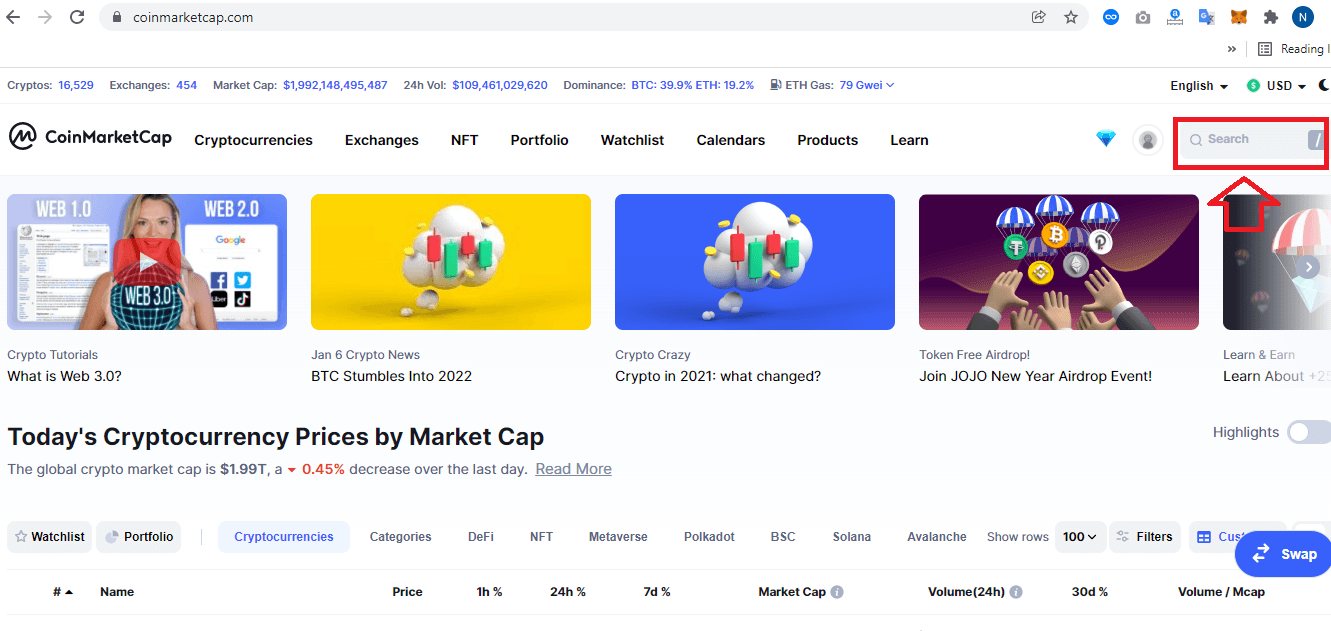Click the camera screenshot extension icon
Image resolution: width=1331 pixels, height=631 pixels.
point(1143,17)
